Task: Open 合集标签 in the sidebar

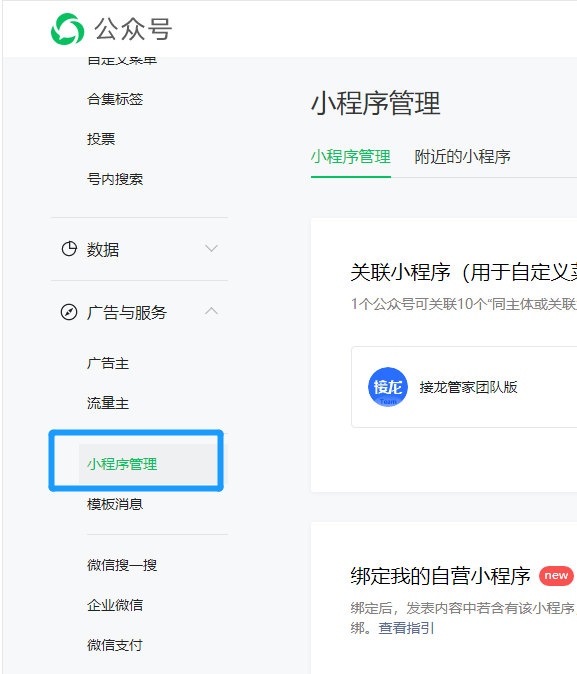Action: coord(115,99)
